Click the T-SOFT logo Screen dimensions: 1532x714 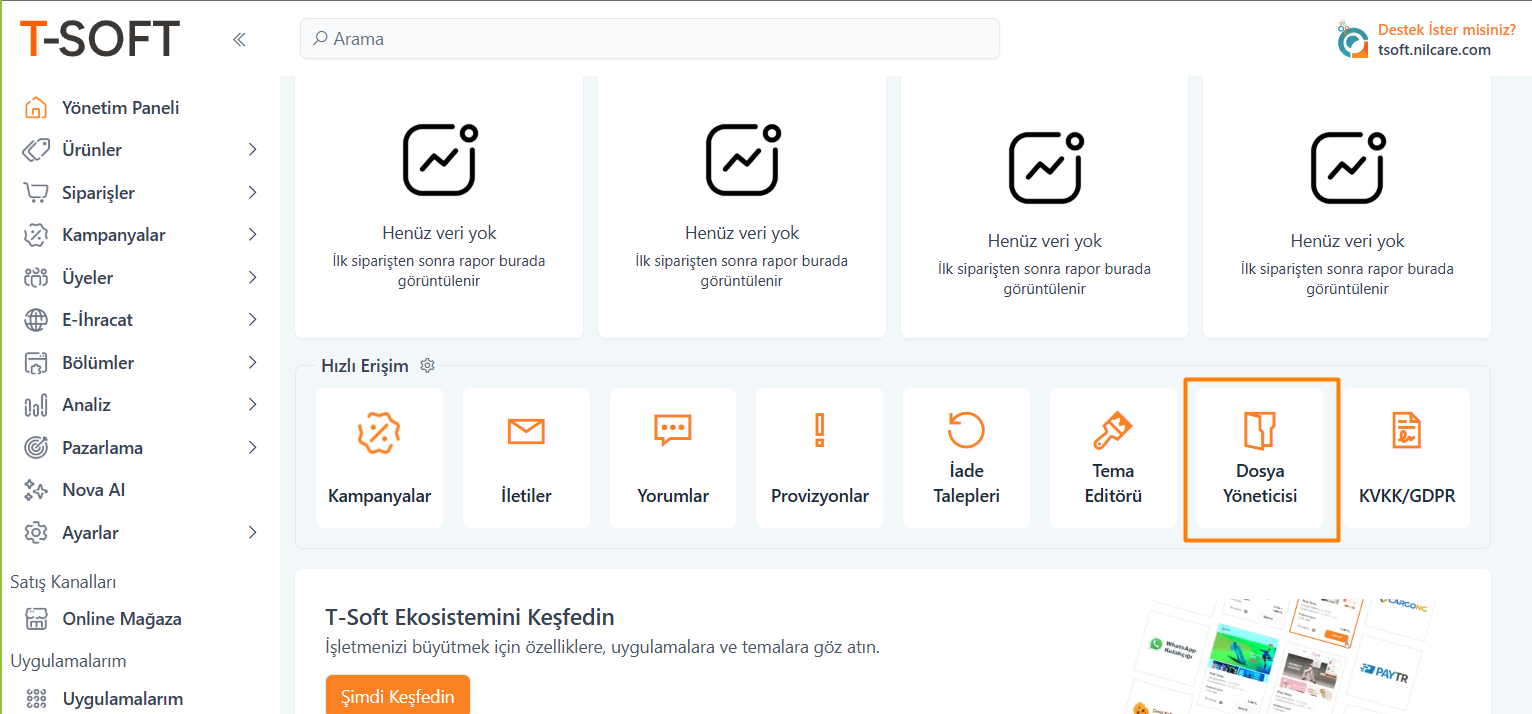pyautogui.click(x=100, y=39)
